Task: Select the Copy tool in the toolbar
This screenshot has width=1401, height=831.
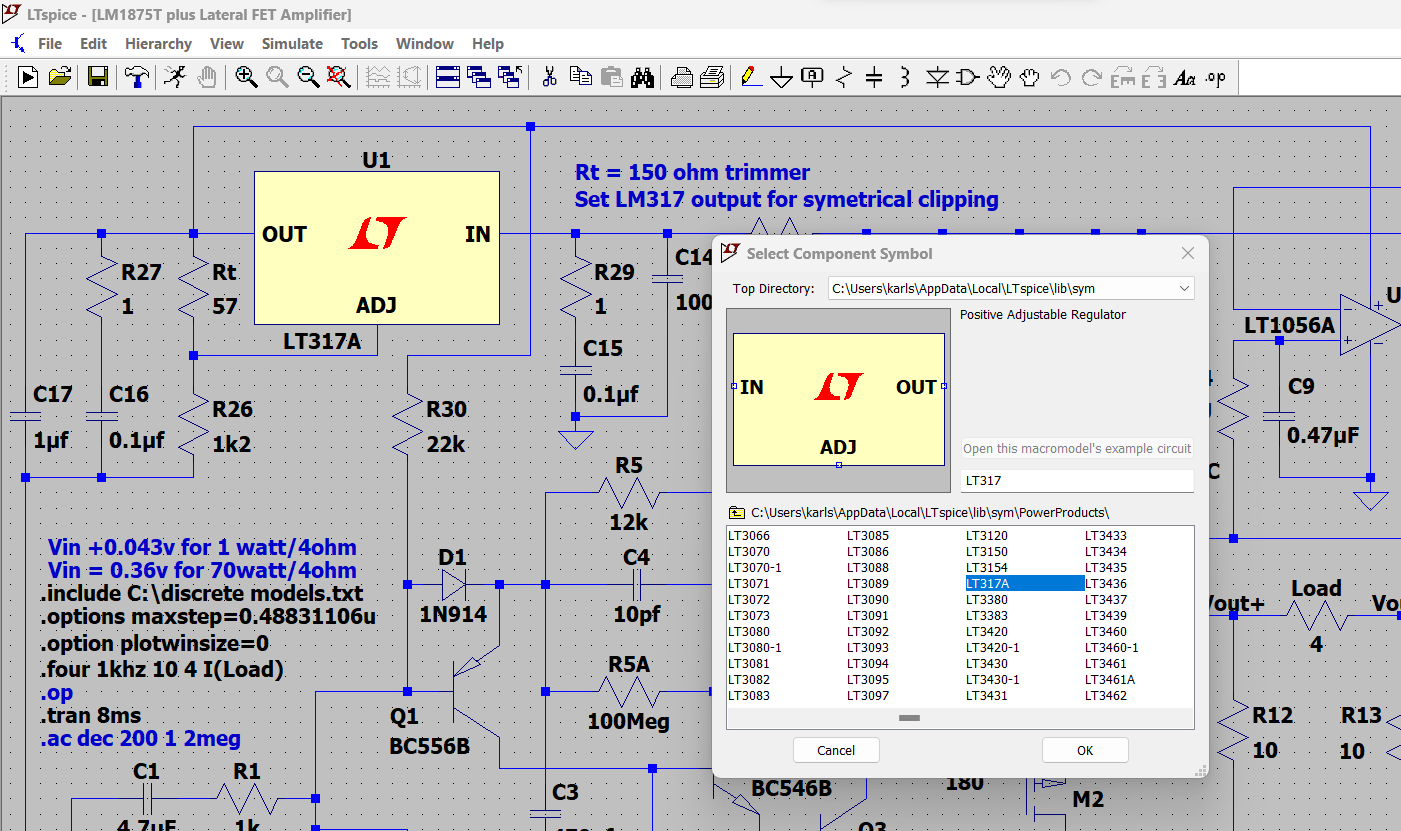Action: [580, 76]
